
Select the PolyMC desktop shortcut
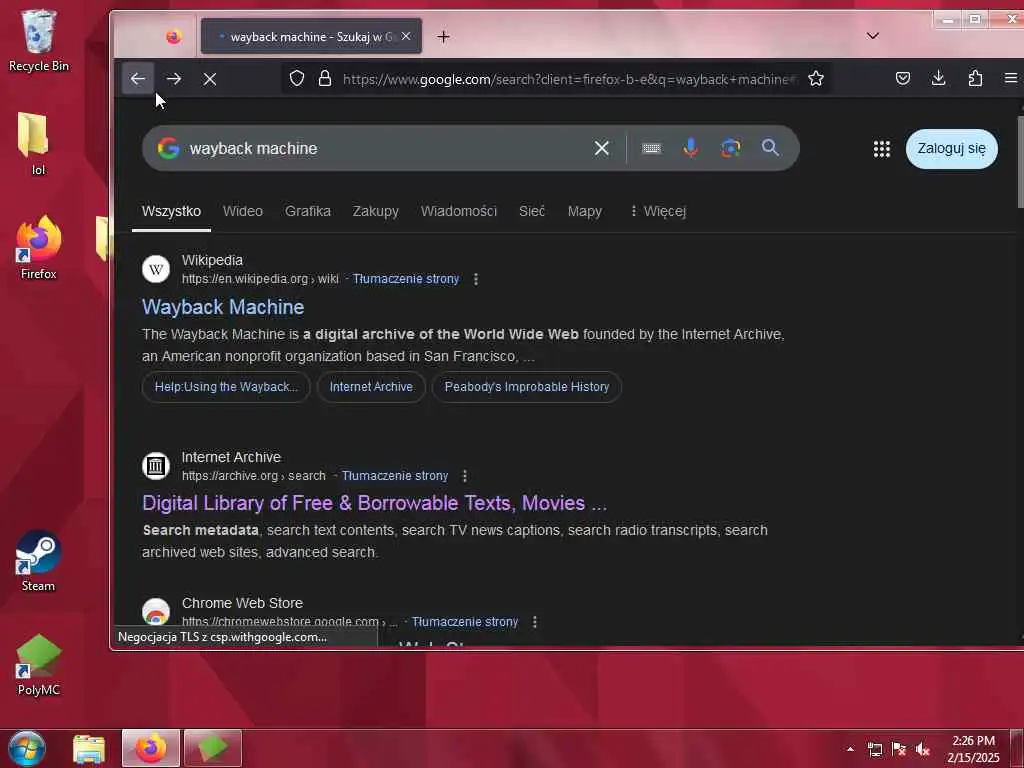38,665
